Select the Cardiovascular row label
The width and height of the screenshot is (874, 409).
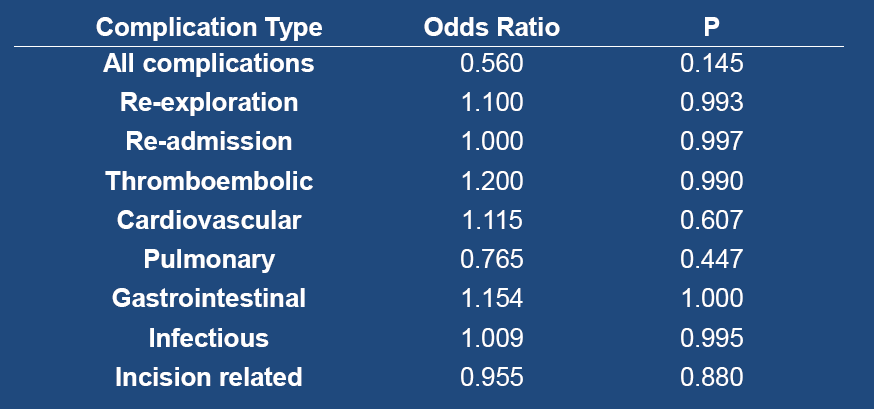coord(209,220)
